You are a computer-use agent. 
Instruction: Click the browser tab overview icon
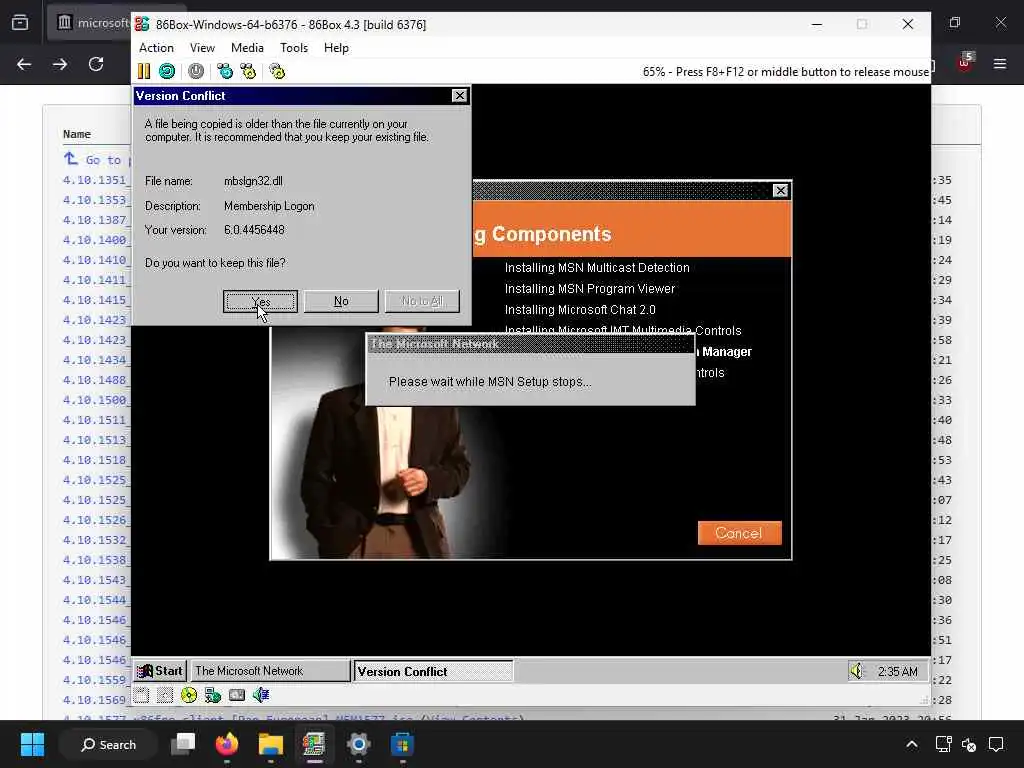(x=20, y=23)
